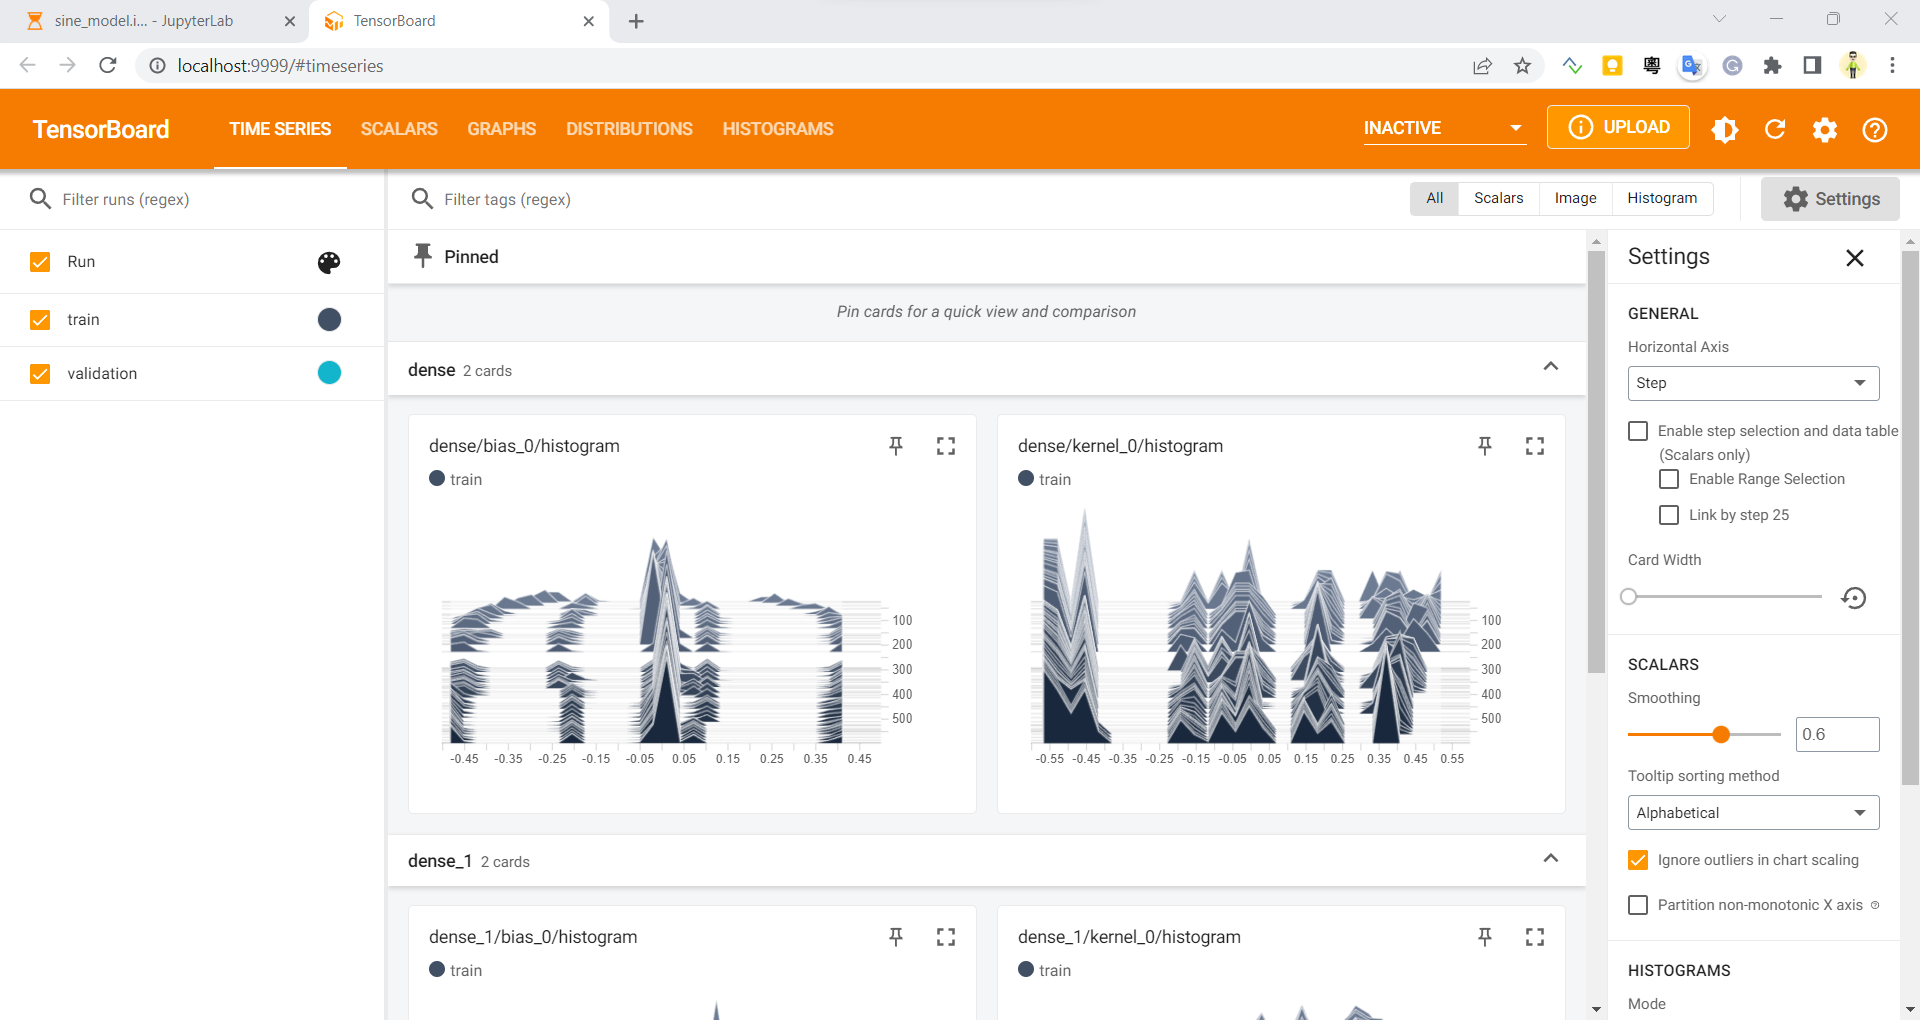Uncheck the validation run checkbox
The height and width of the screenshot is (1020, 1920).
tap(40, 374)
